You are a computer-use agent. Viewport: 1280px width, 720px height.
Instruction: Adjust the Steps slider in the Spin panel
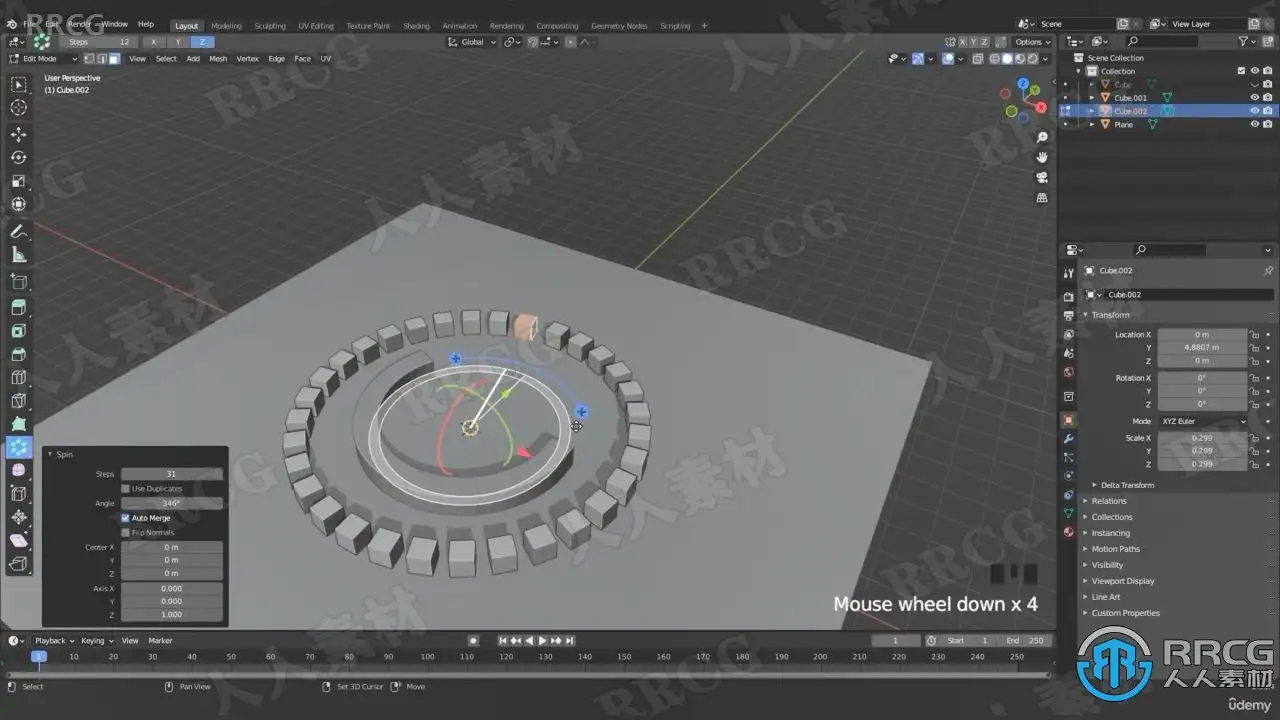tap(172, 474)
